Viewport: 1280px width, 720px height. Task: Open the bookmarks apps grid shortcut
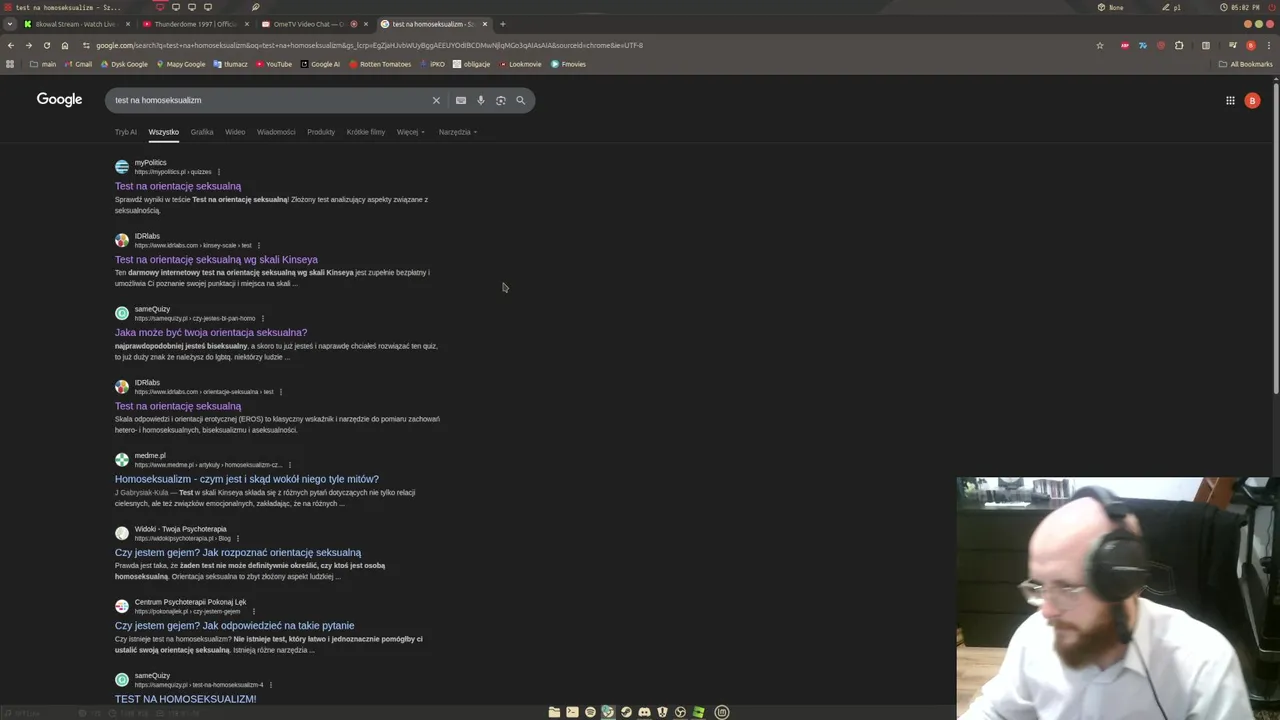click(10, 64)
